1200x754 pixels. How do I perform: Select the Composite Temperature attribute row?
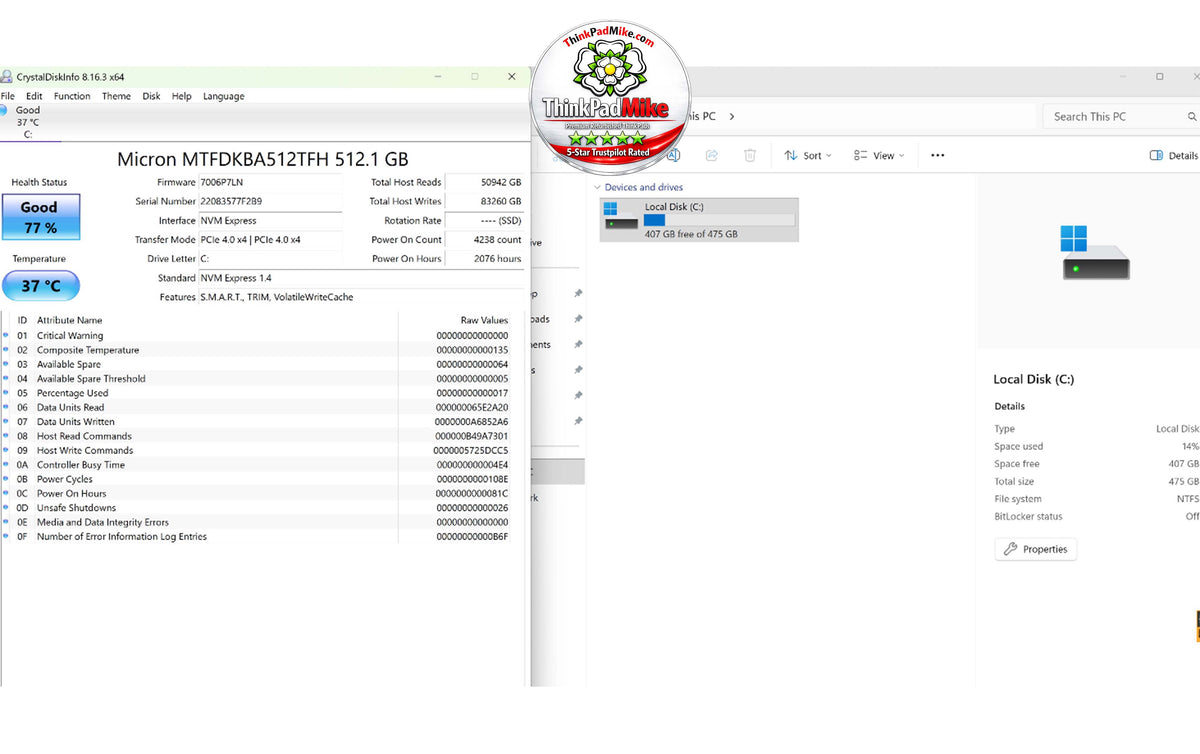(262, 350)
